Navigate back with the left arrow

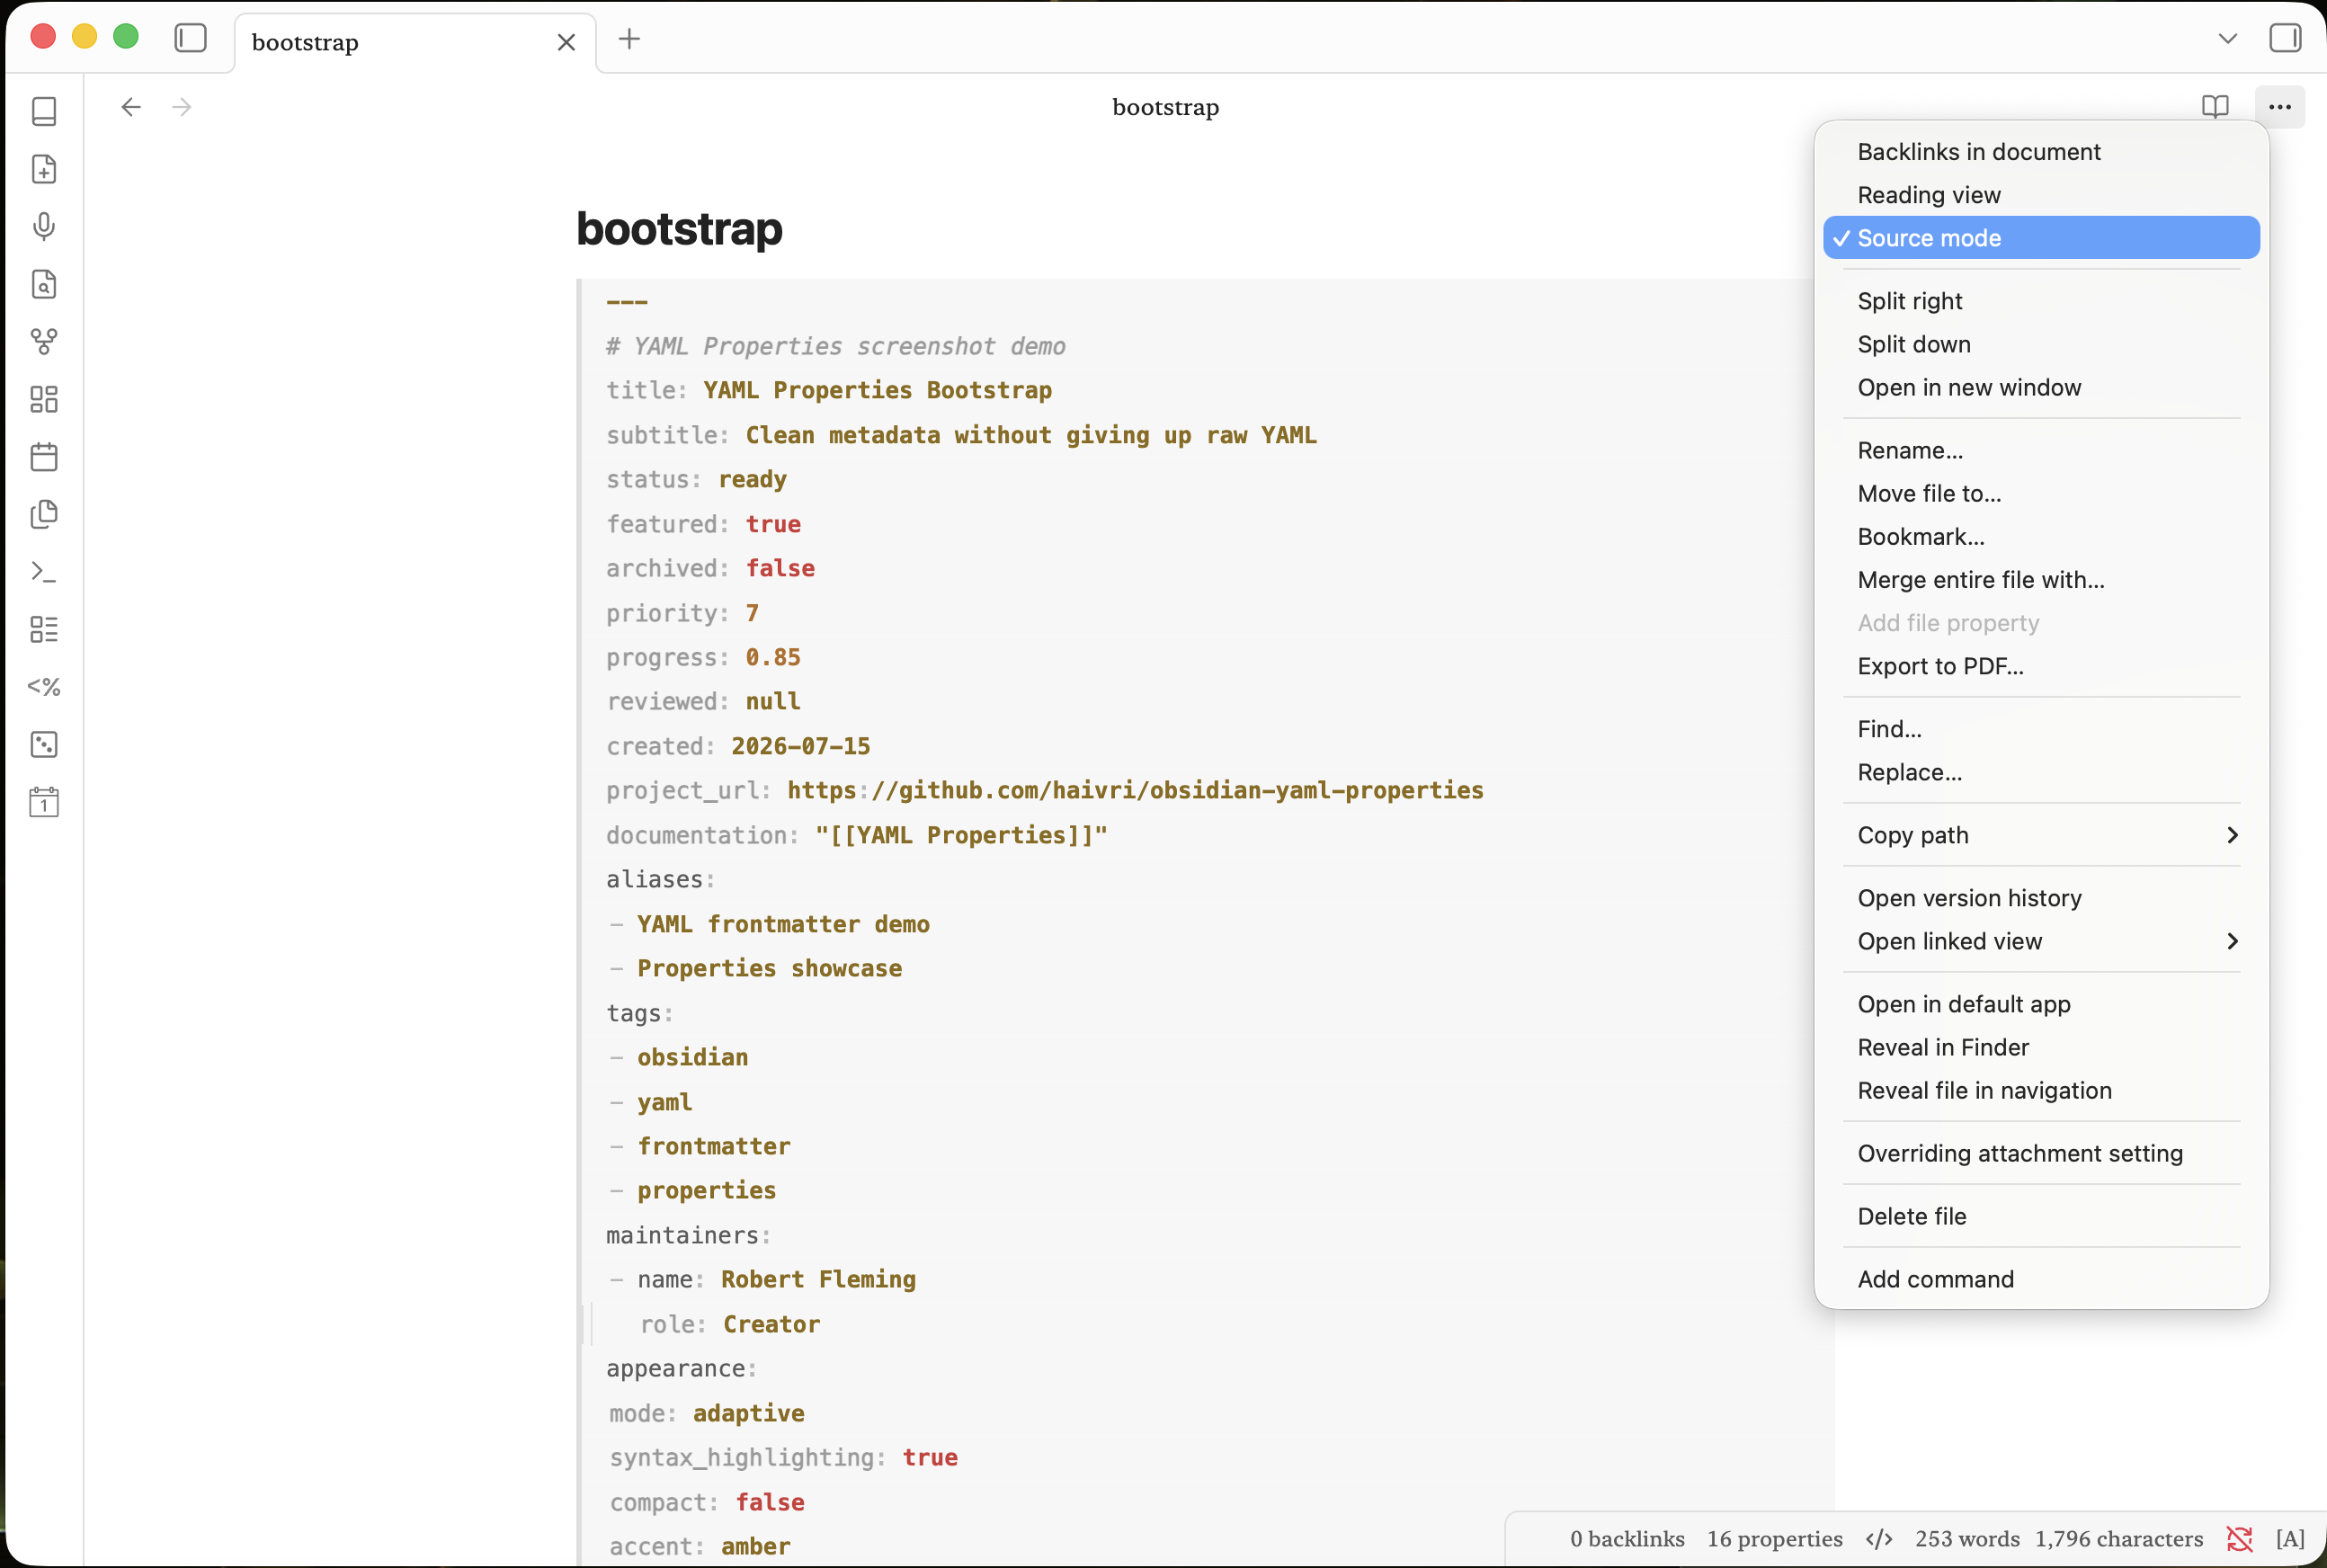point(131,107)
